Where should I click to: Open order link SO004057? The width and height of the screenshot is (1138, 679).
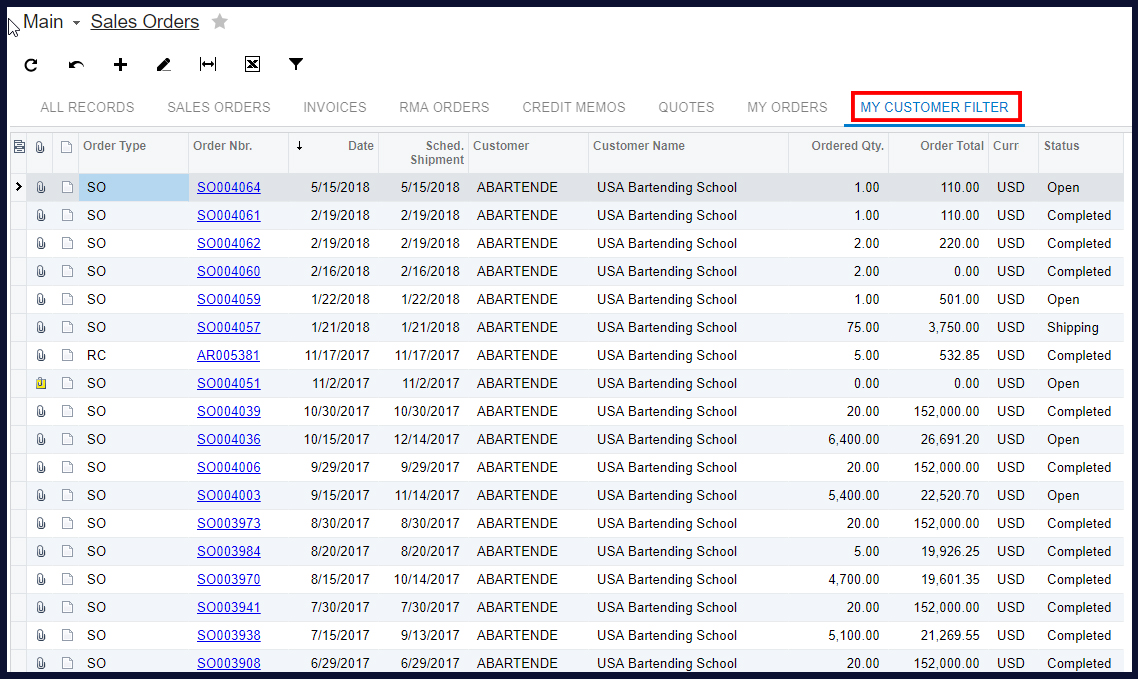229,327
